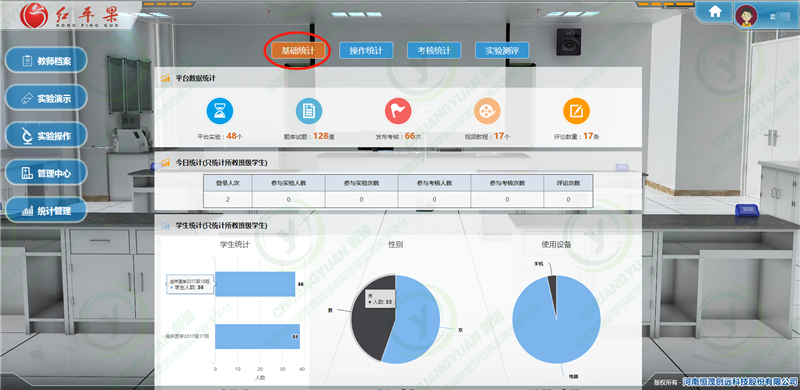Image resolution: width=800 pixels, height=390 pixels.
Task: Open the user avatar profile
Action: tap(746, 16)
